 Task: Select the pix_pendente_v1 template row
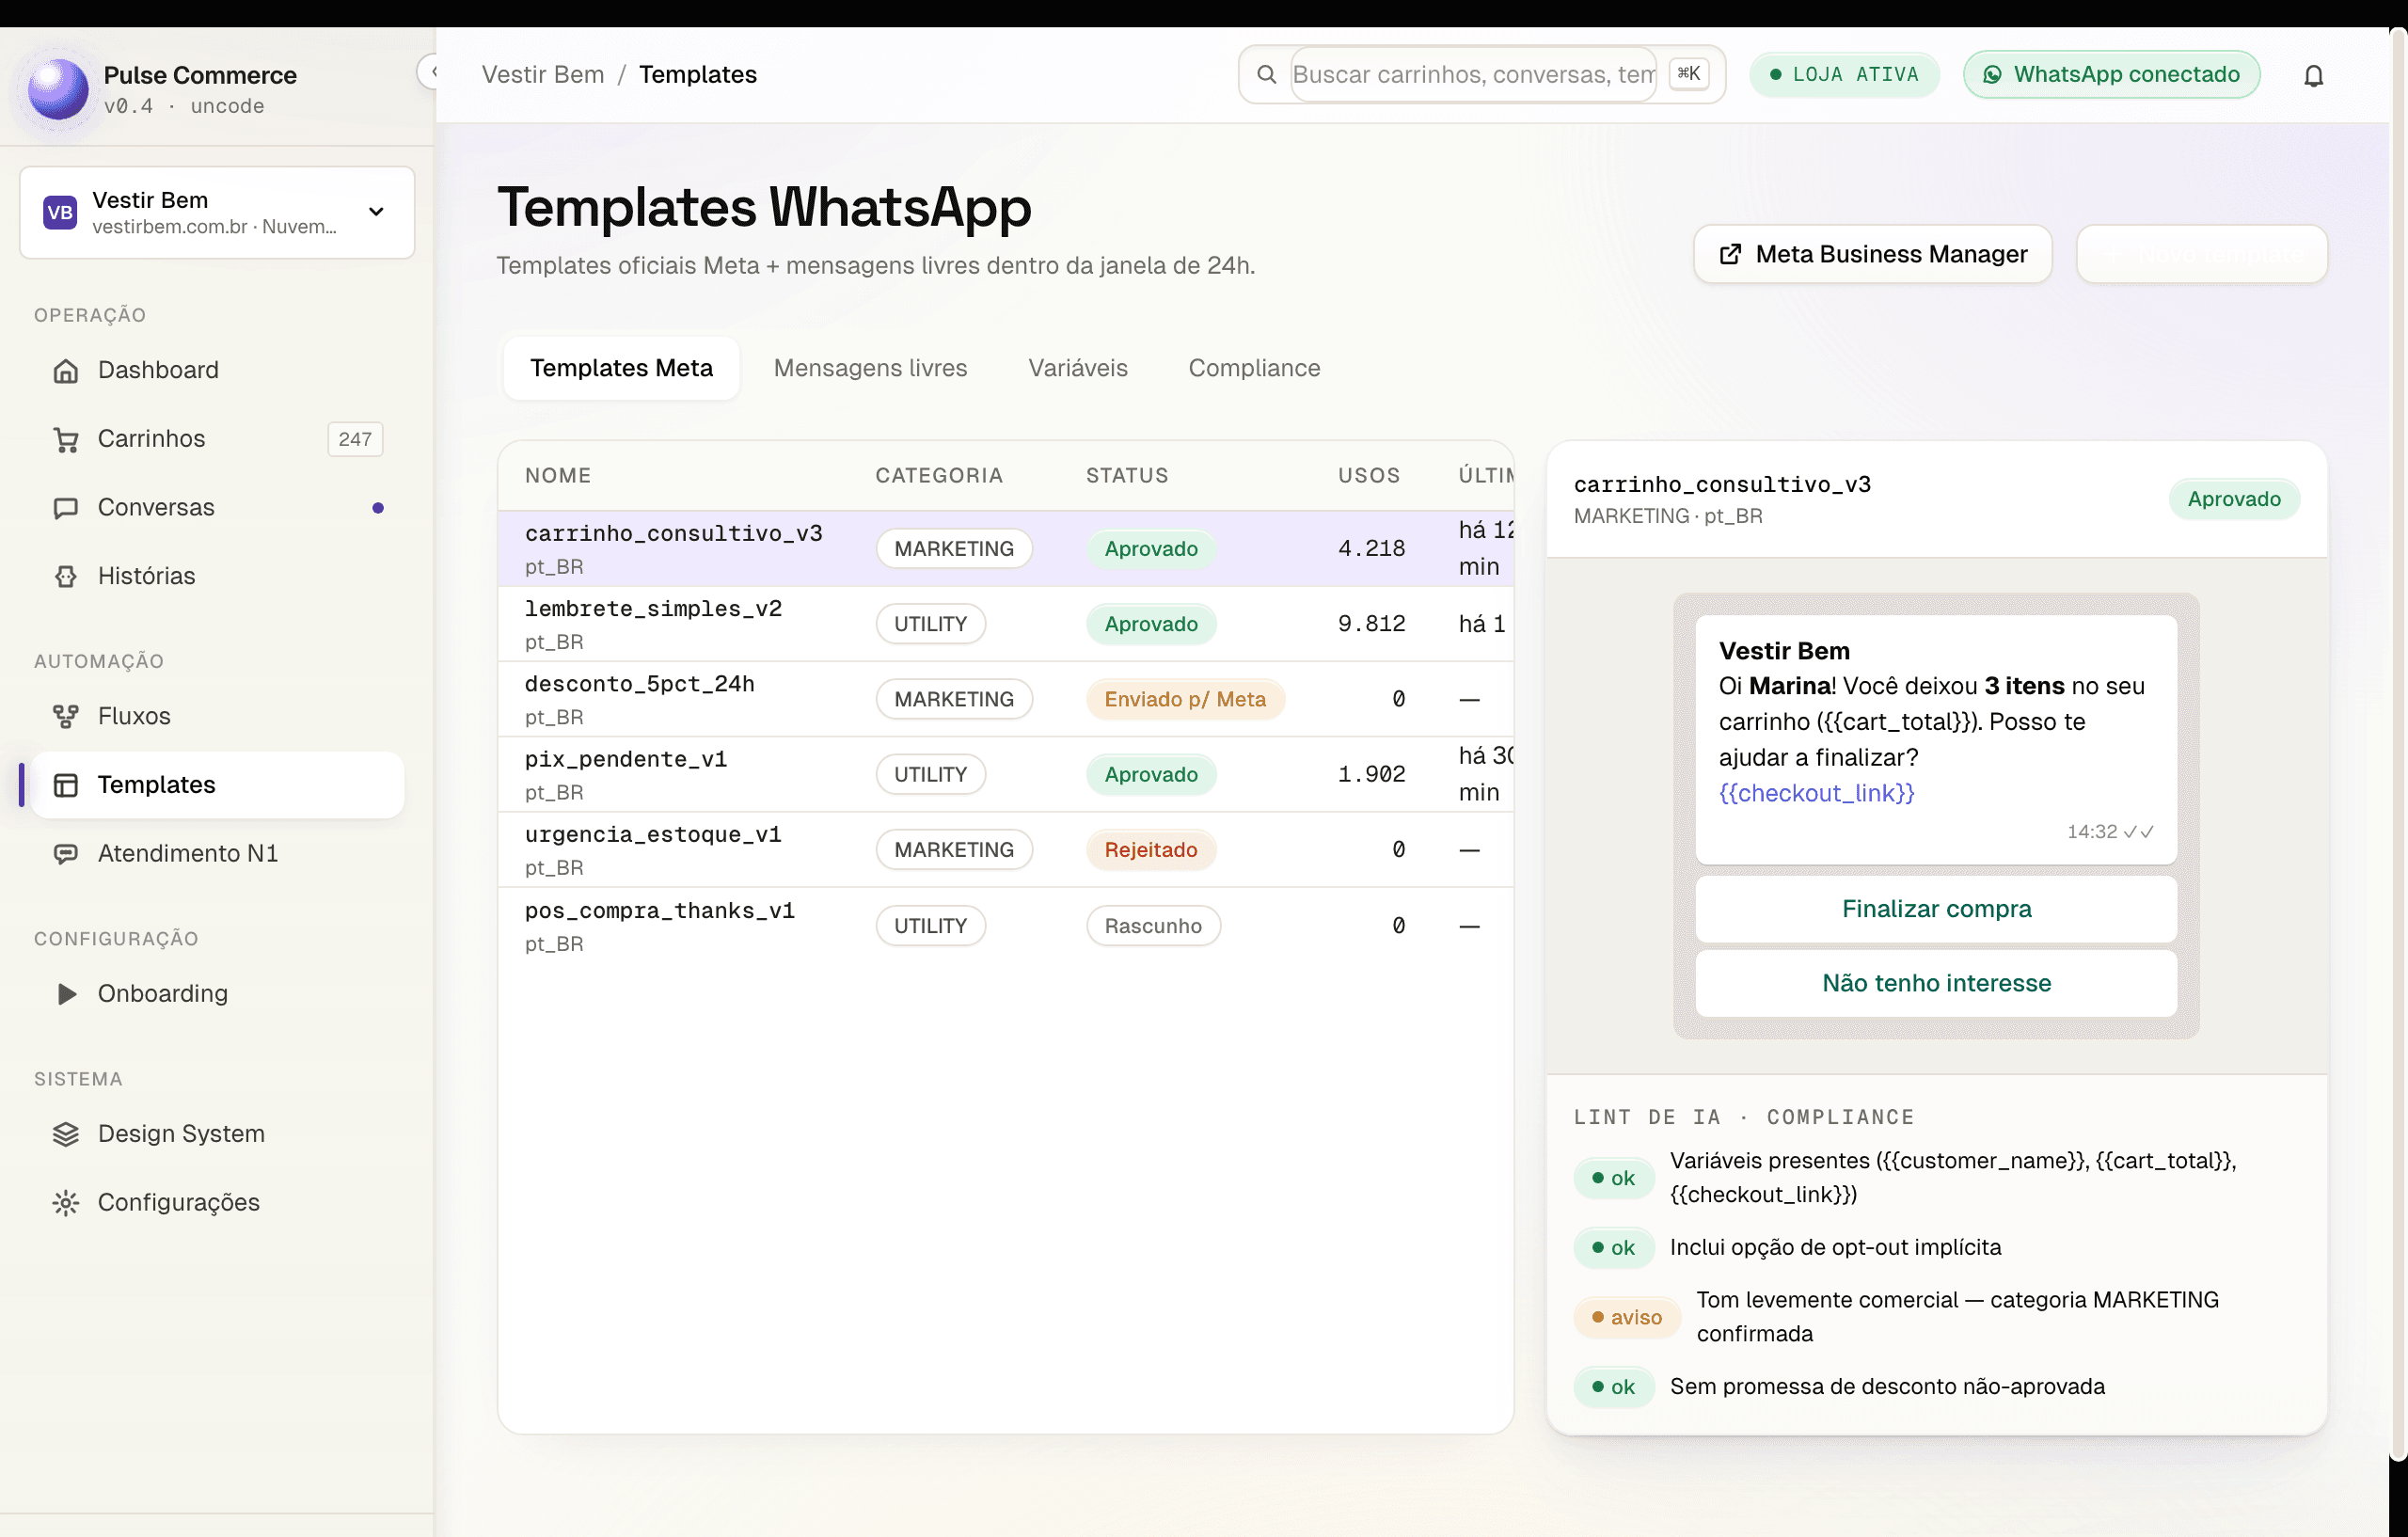click(1005, 774)
